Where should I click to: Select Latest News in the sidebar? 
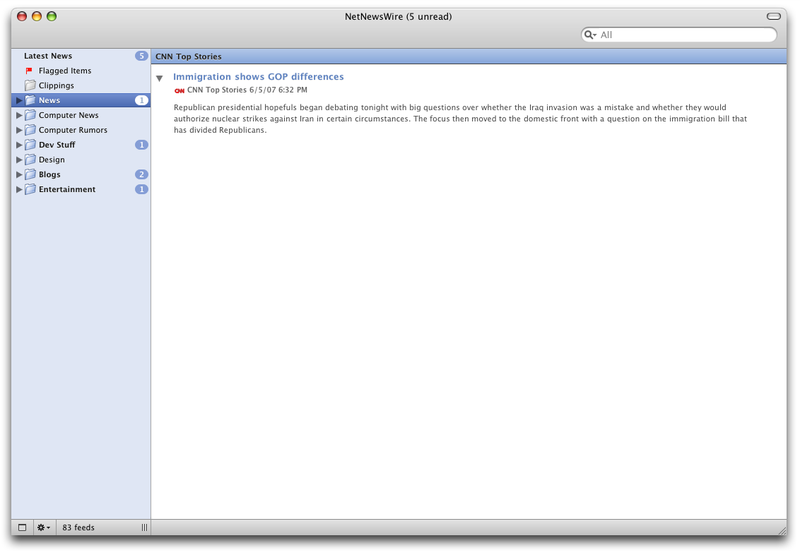[x=81, y=56]
